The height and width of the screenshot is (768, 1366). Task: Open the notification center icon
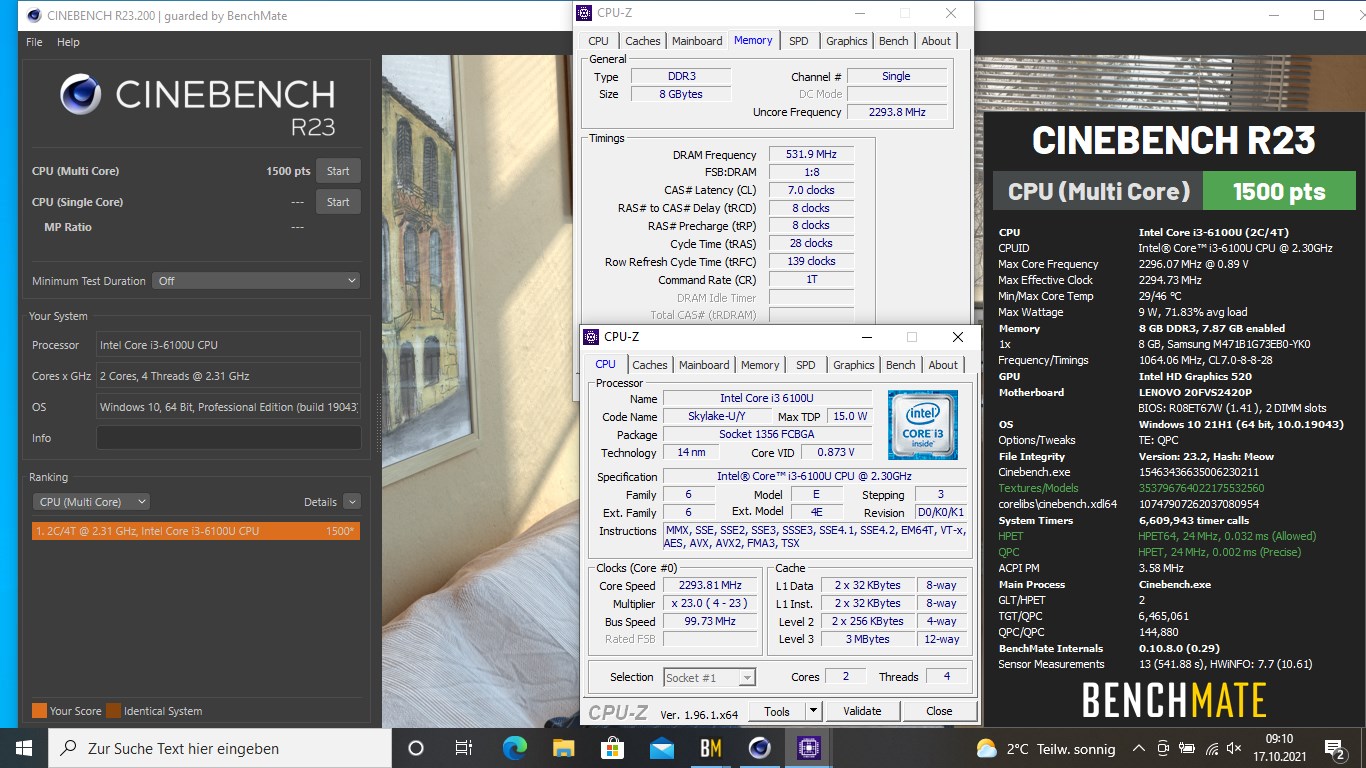tap(1334, 748)
